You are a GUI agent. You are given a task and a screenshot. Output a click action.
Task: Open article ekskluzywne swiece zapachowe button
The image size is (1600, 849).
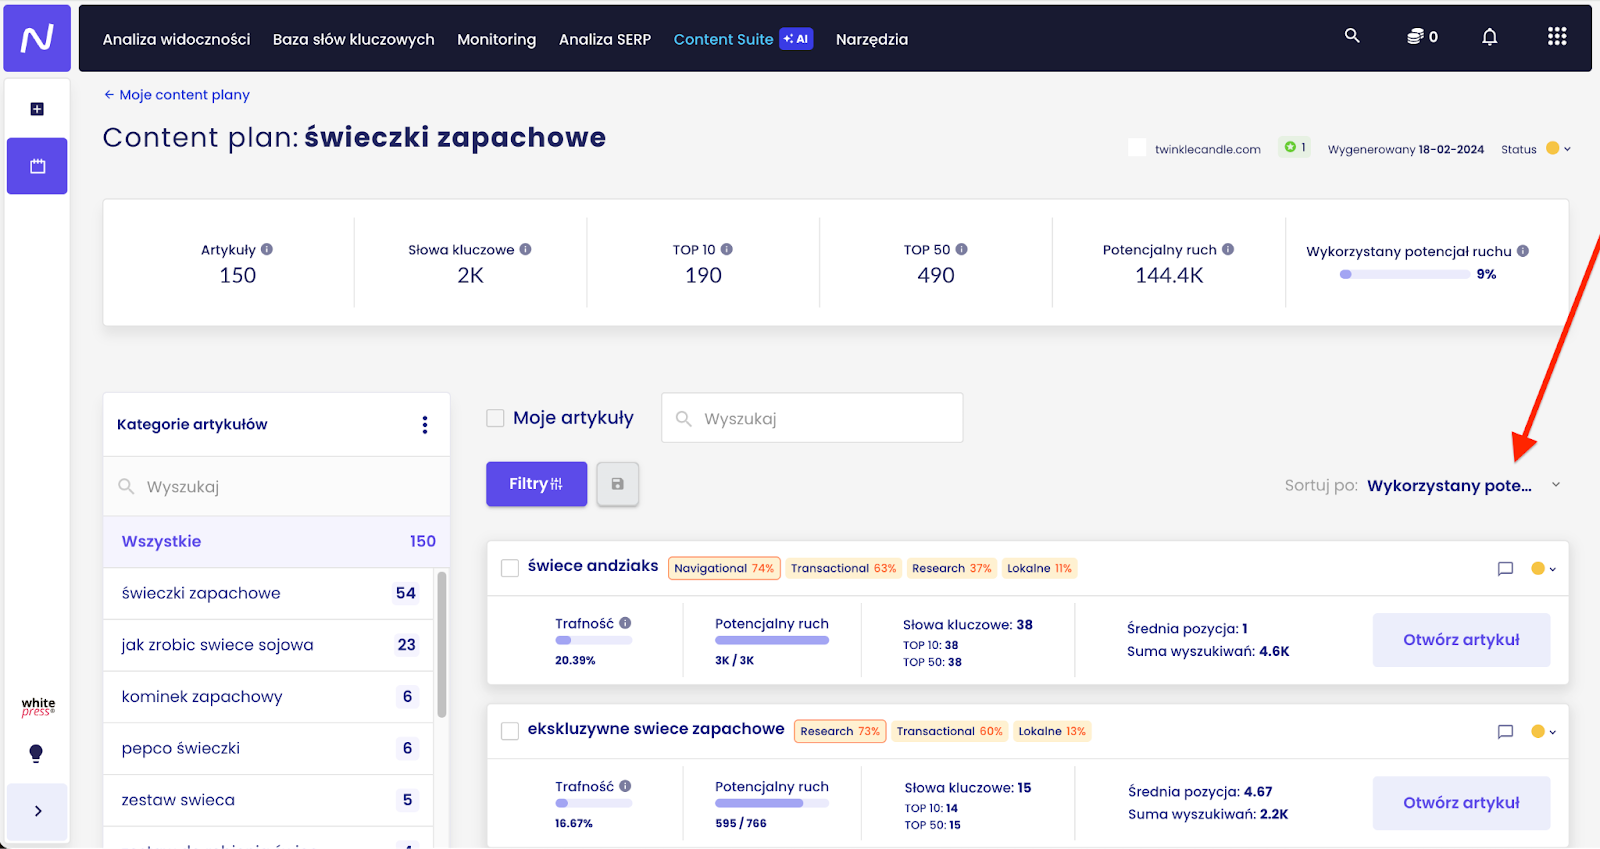click(1461, 803)
